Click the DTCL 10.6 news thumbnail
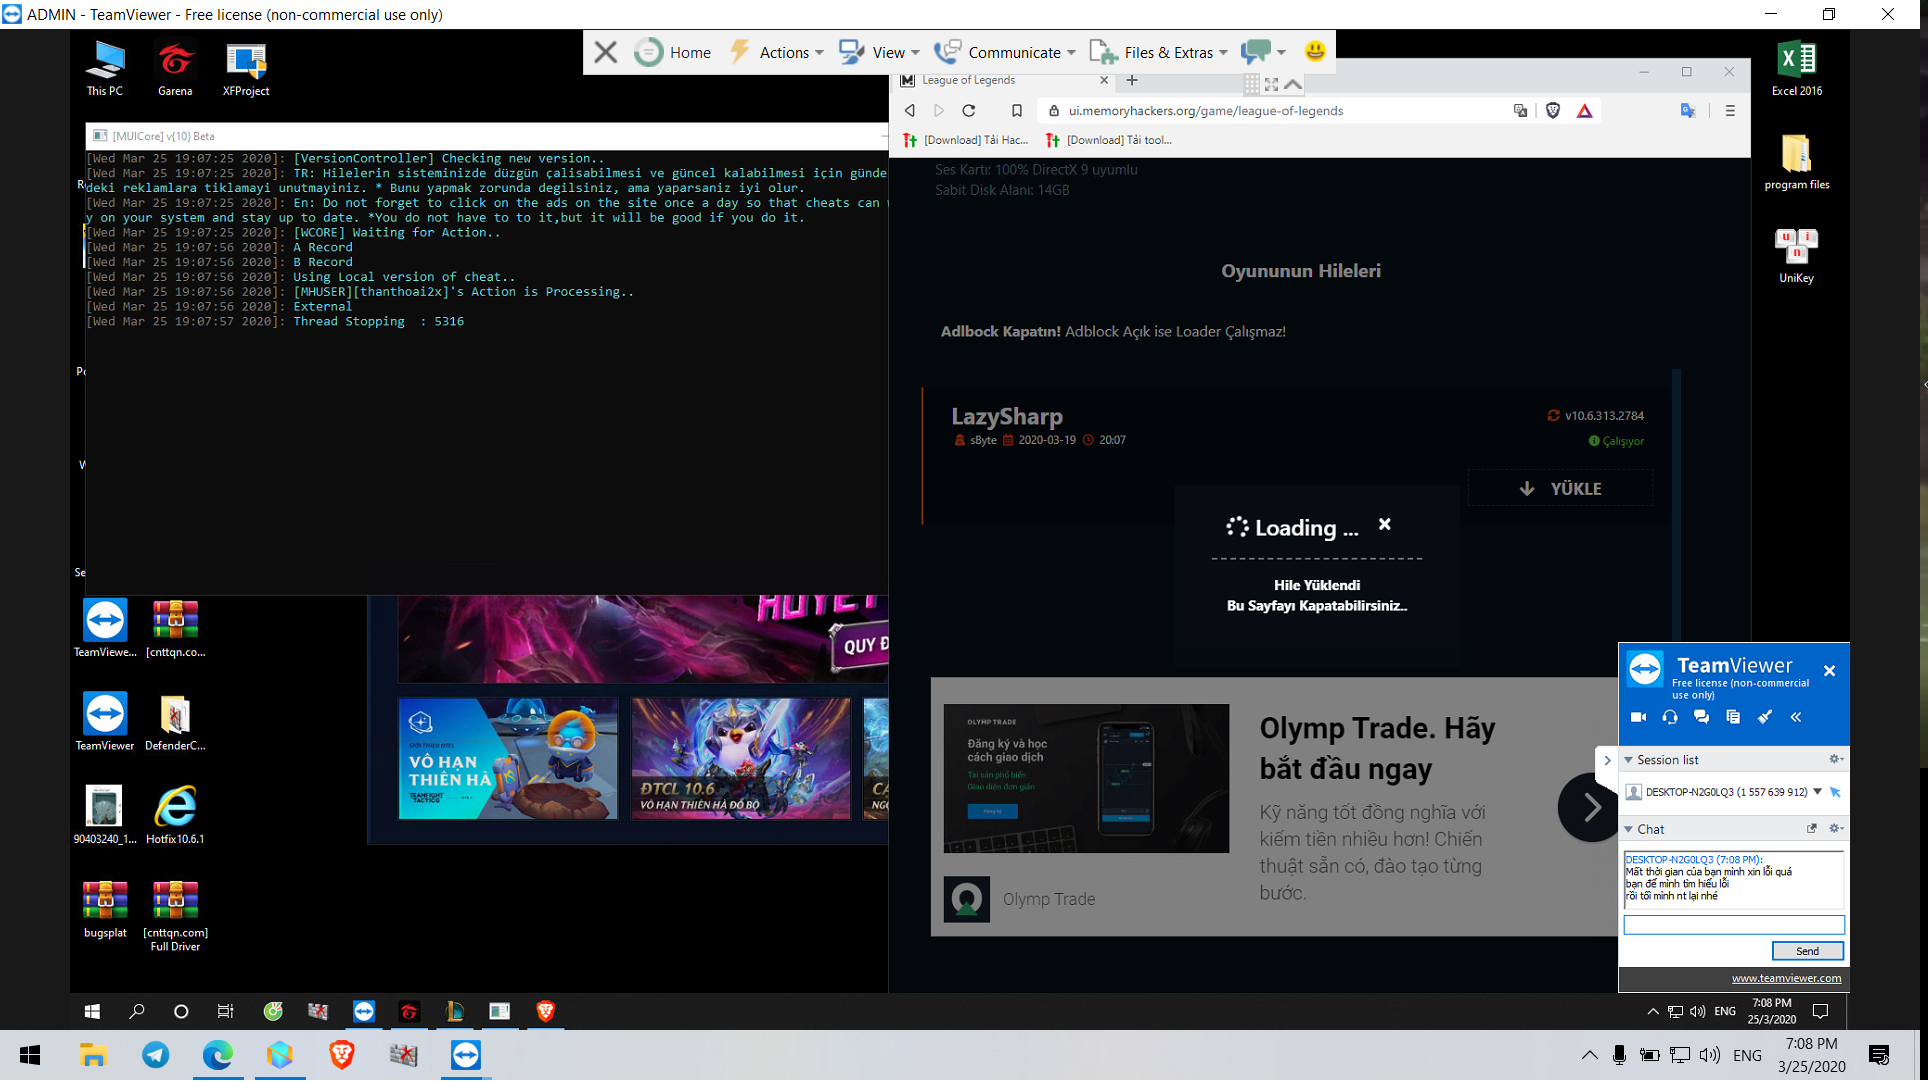The height and width of the screenshot is (1082, 1928). [741, 758]
